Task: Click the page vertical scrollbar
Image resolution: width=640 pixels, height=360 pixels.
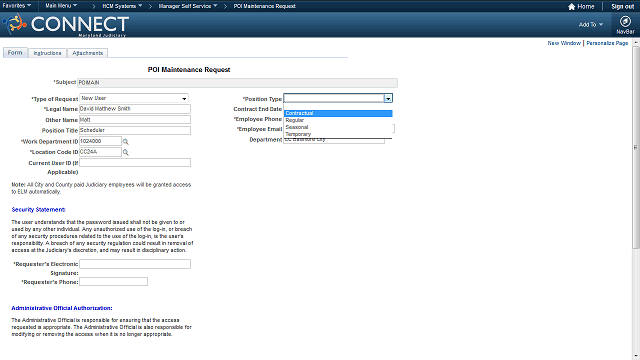Action: (x=636, y=147)
